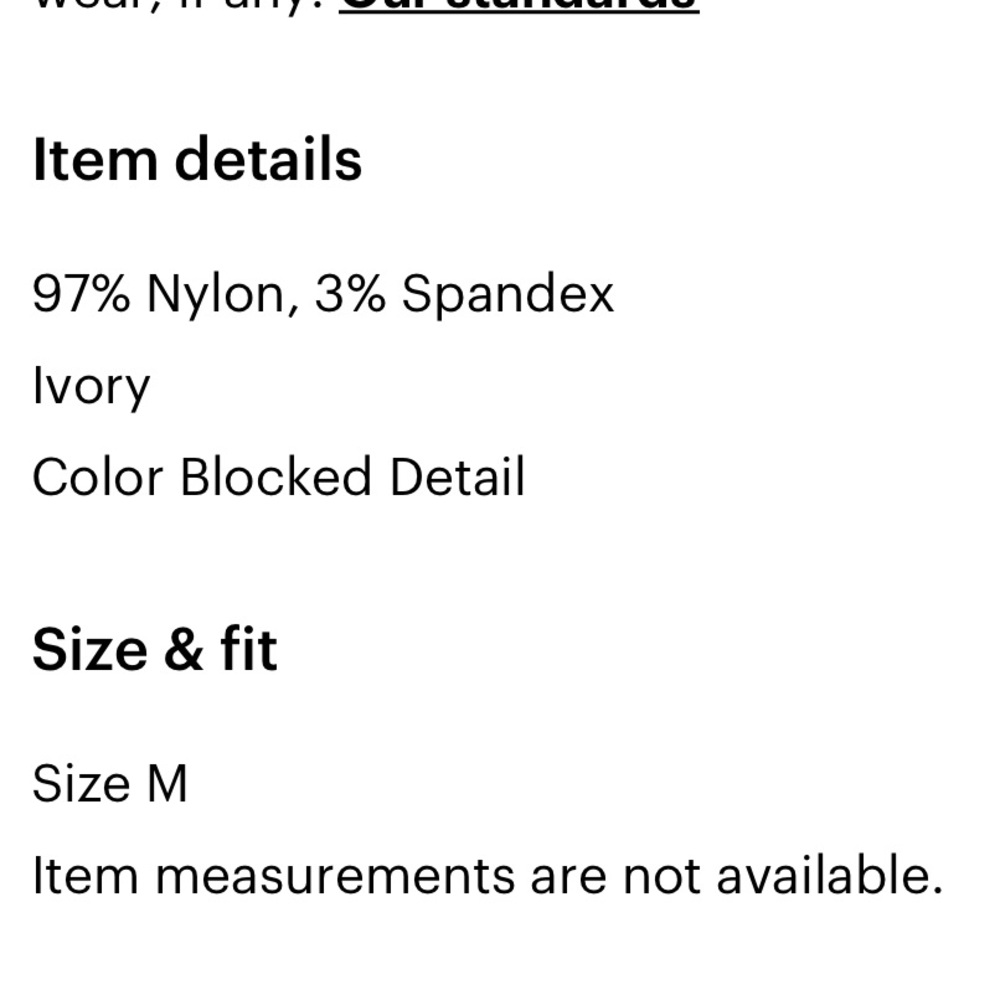Click the 3% figure before Spandex
Screen dimensions: 1000x1000
click(x=350, y=293)
